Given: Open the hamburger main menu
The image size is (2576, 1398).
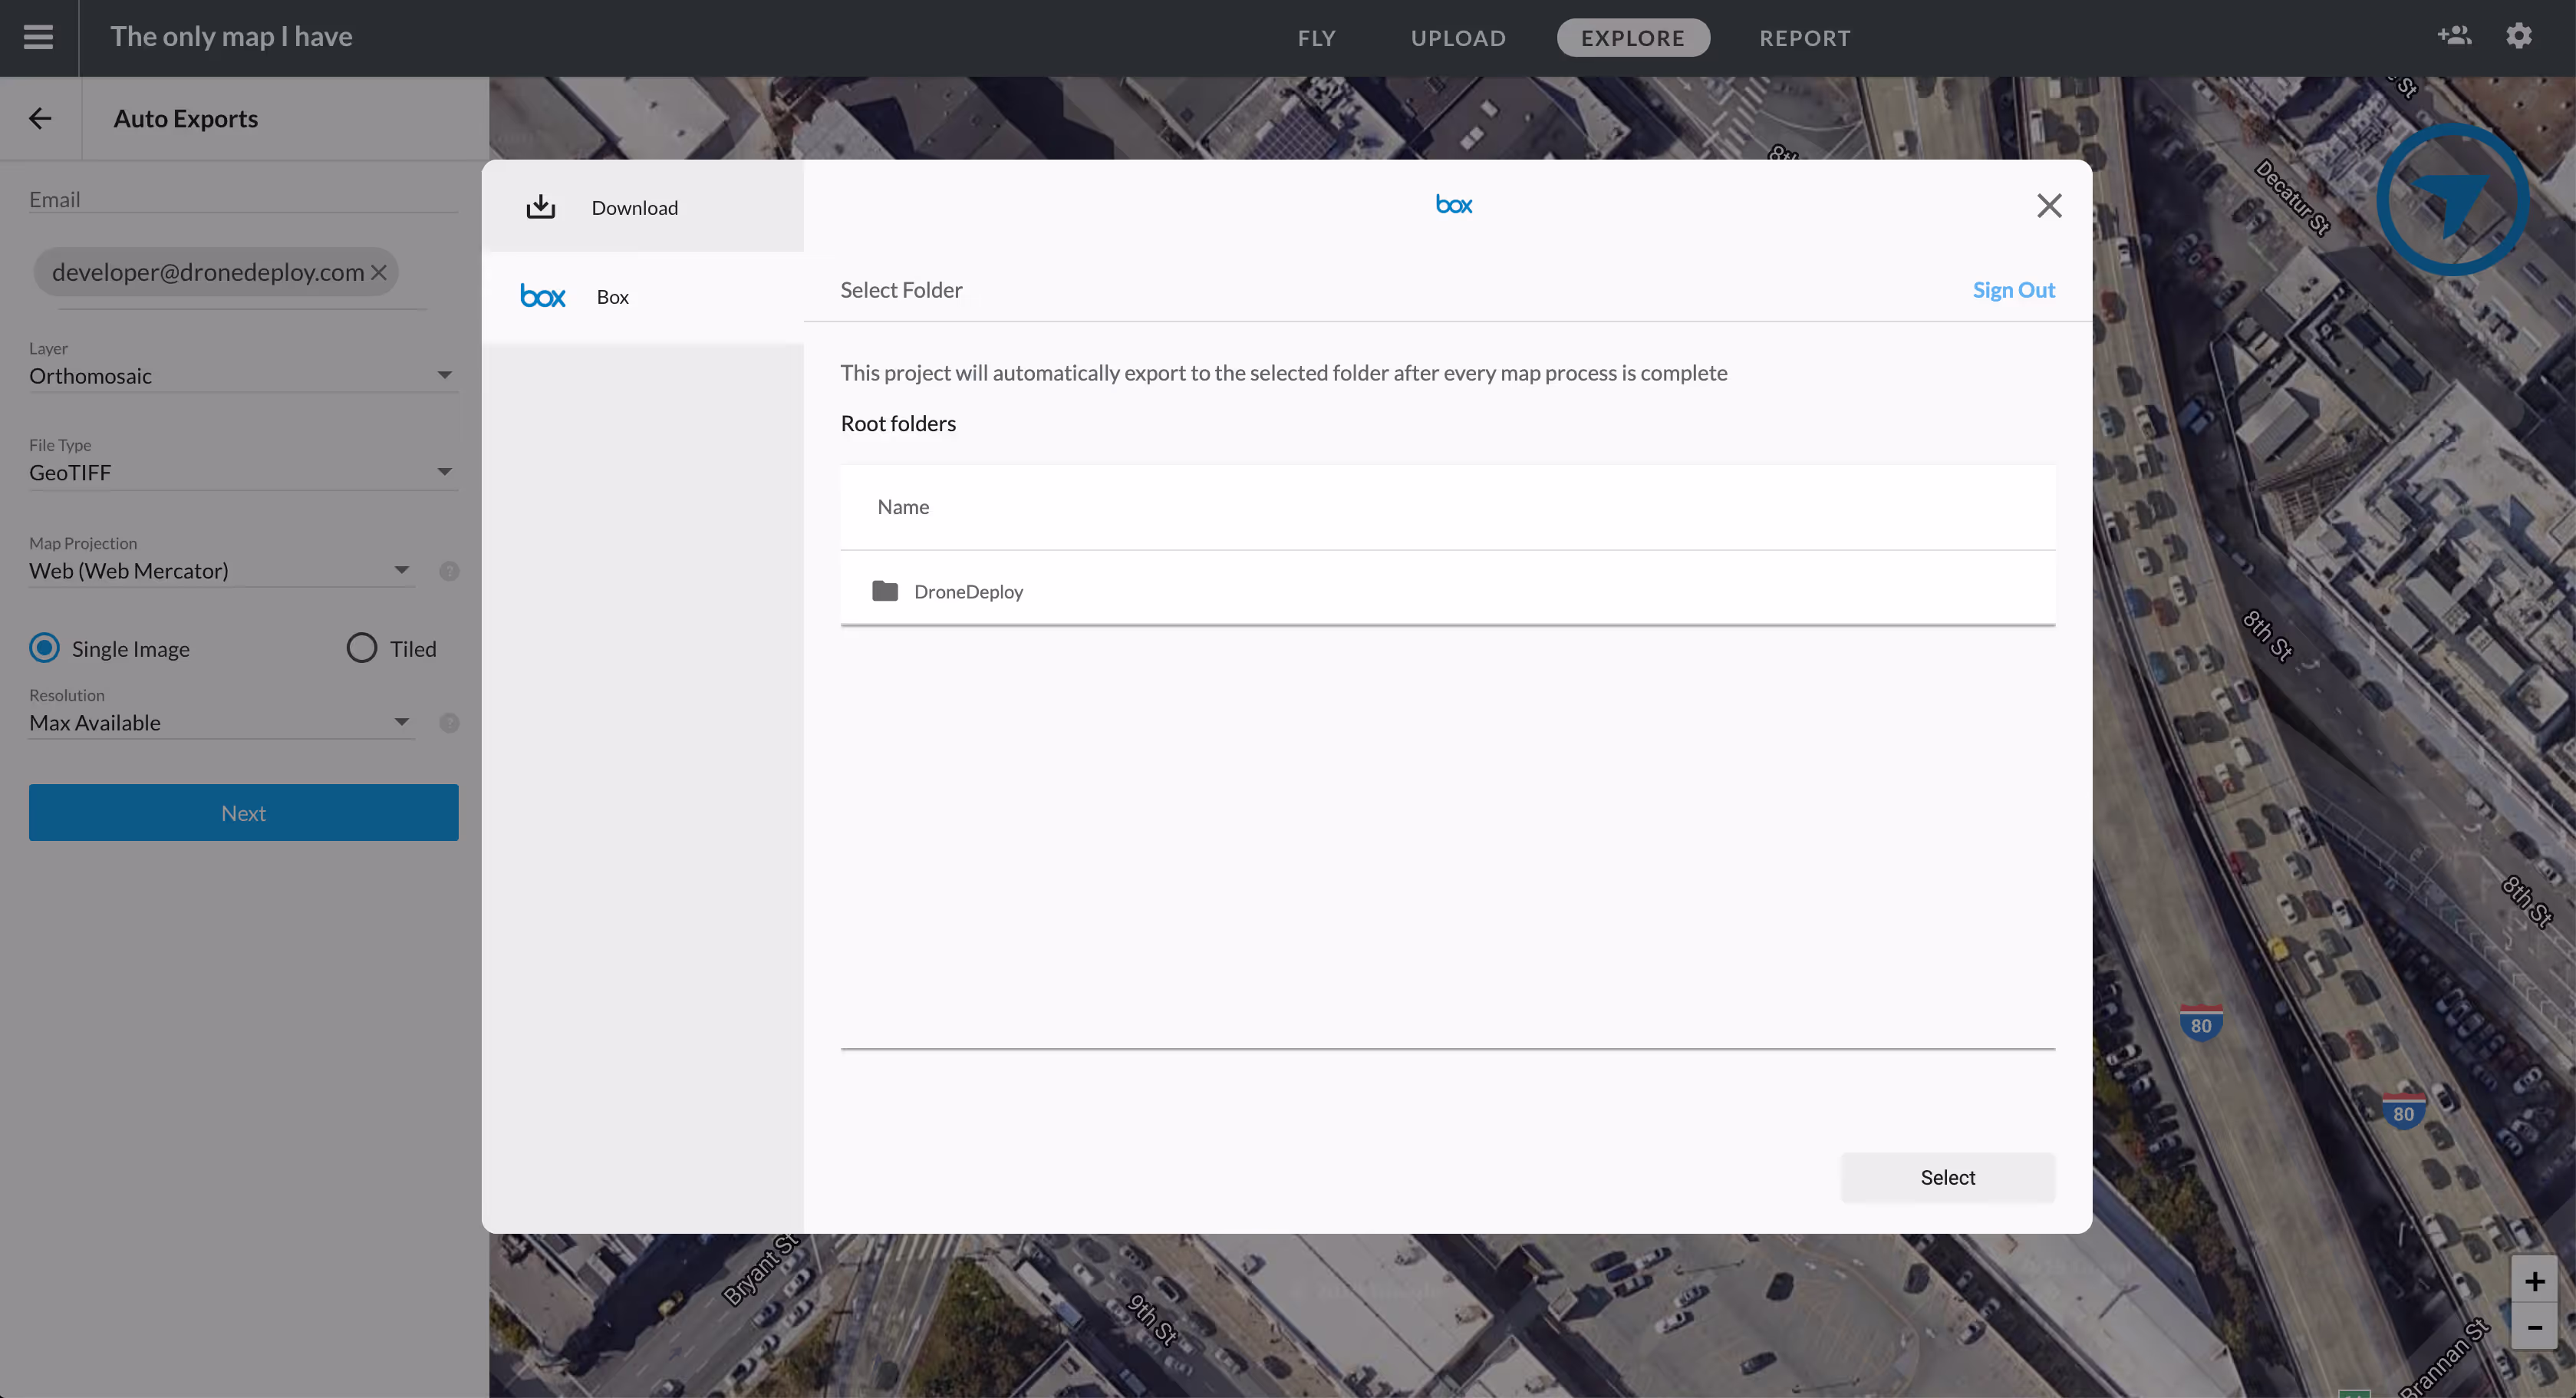Looking at the screenshot, I should (x=38, y=37).
